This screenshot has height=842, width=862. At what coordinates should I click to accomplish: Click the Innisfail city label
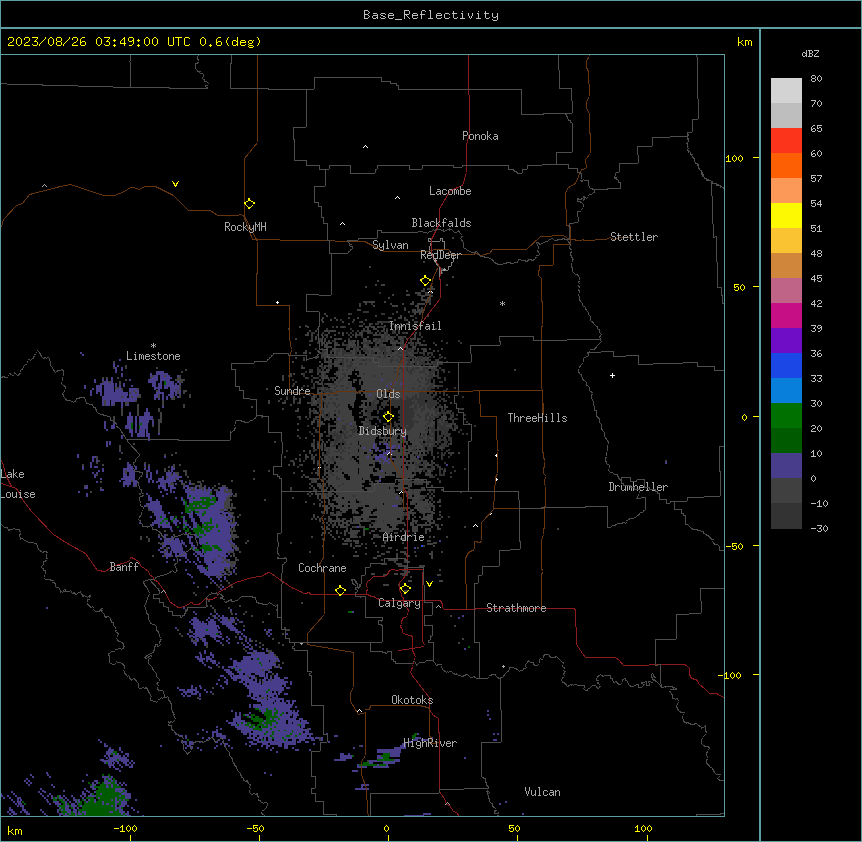click(x=415, y=326)
